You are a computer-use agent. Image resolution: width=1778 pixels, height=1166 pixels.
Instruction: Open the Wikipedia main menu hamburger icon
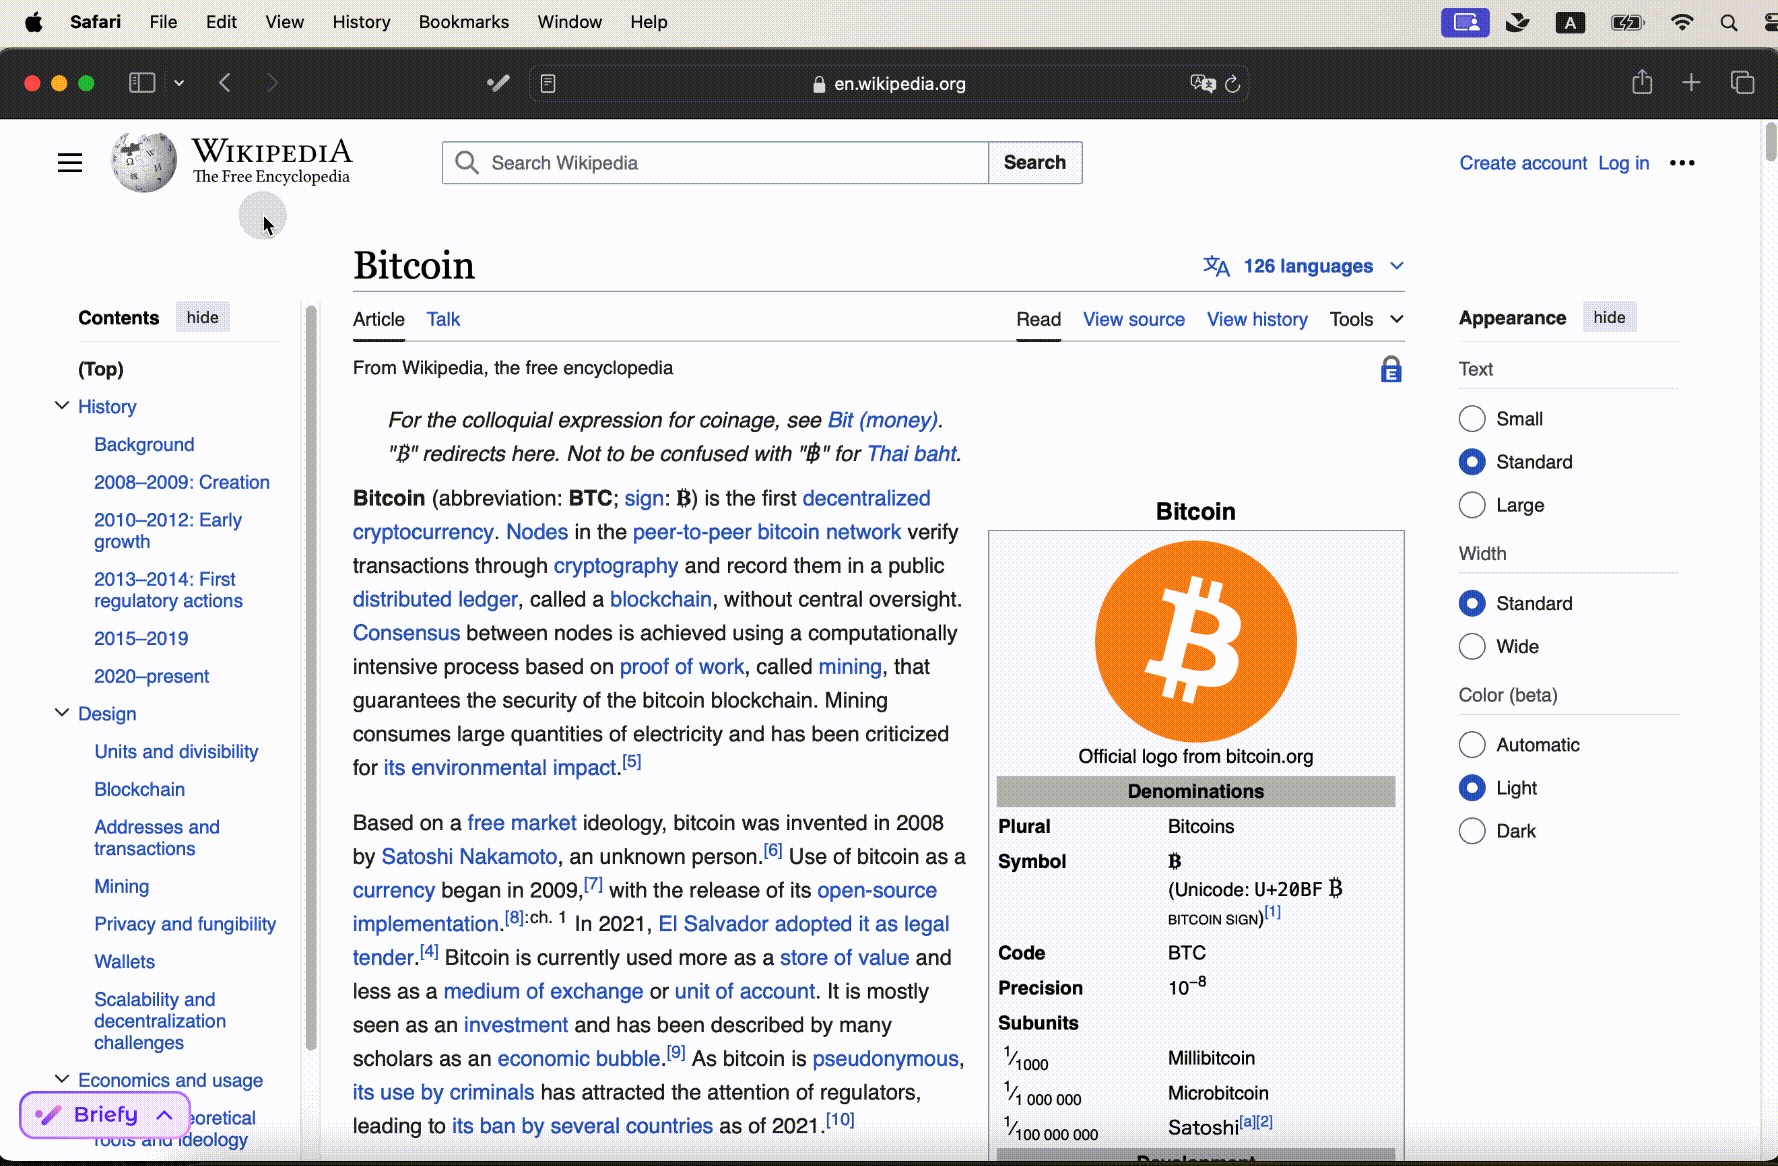(70, 163)
